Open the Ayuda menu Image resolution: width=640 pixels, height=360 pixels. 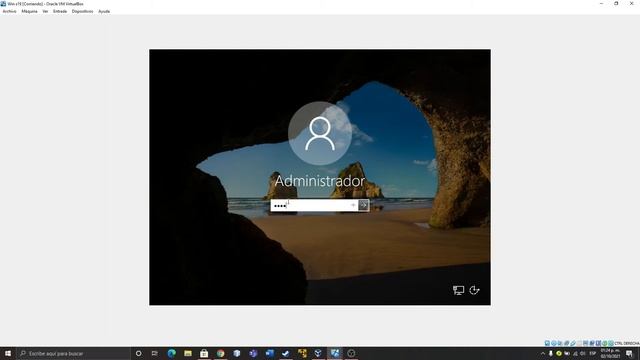pyautogui.click(x=104, y=11)
